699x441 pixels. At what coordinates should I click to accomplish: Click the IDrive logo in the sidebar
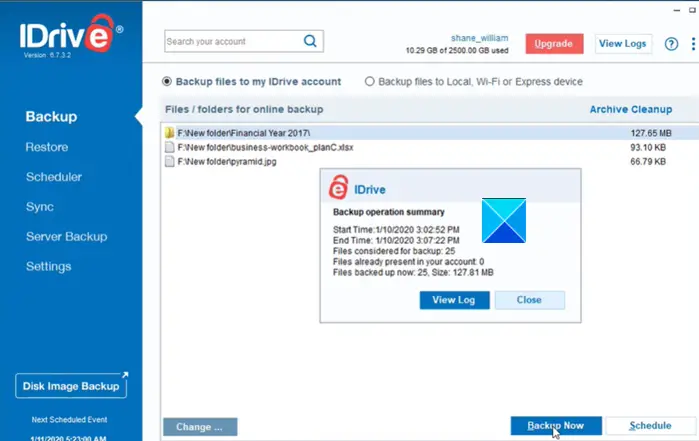click(71, 33)
